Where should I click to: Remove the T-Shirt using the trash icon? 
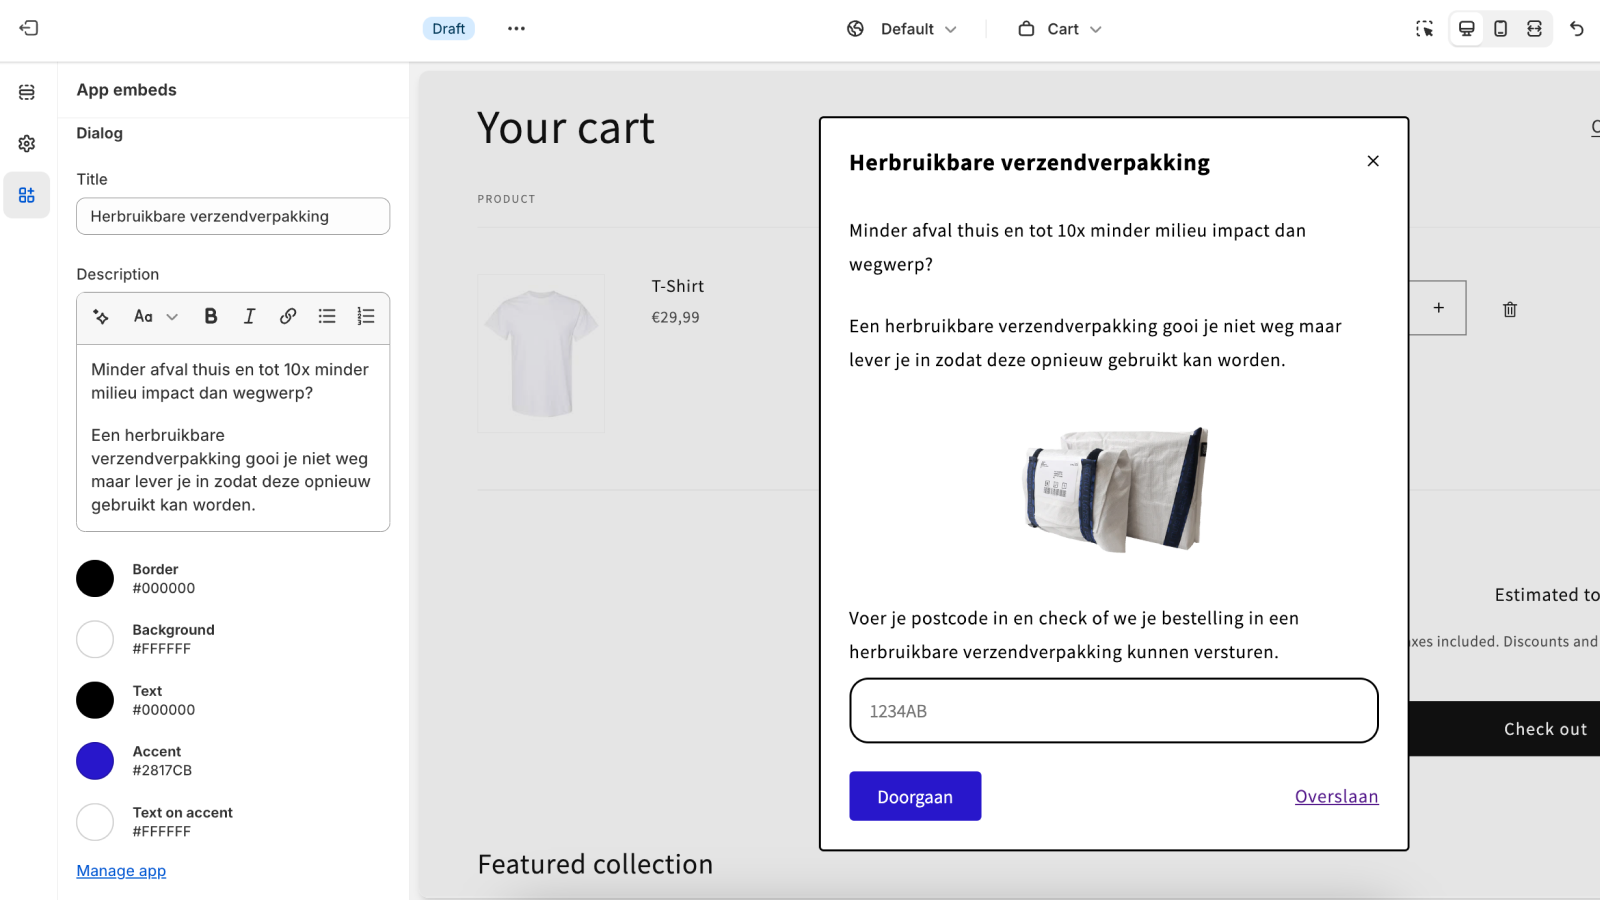[1510, 309]
